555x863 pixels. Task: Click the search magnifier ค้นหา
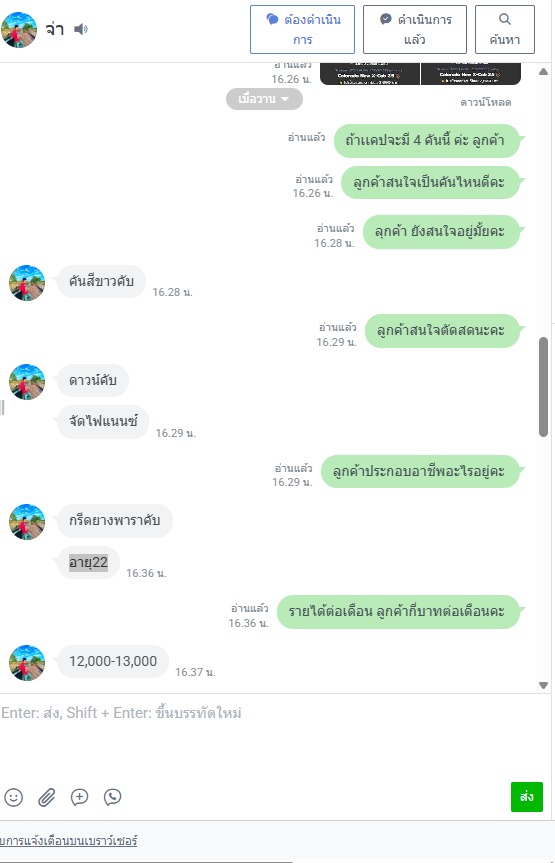point(504,30)
